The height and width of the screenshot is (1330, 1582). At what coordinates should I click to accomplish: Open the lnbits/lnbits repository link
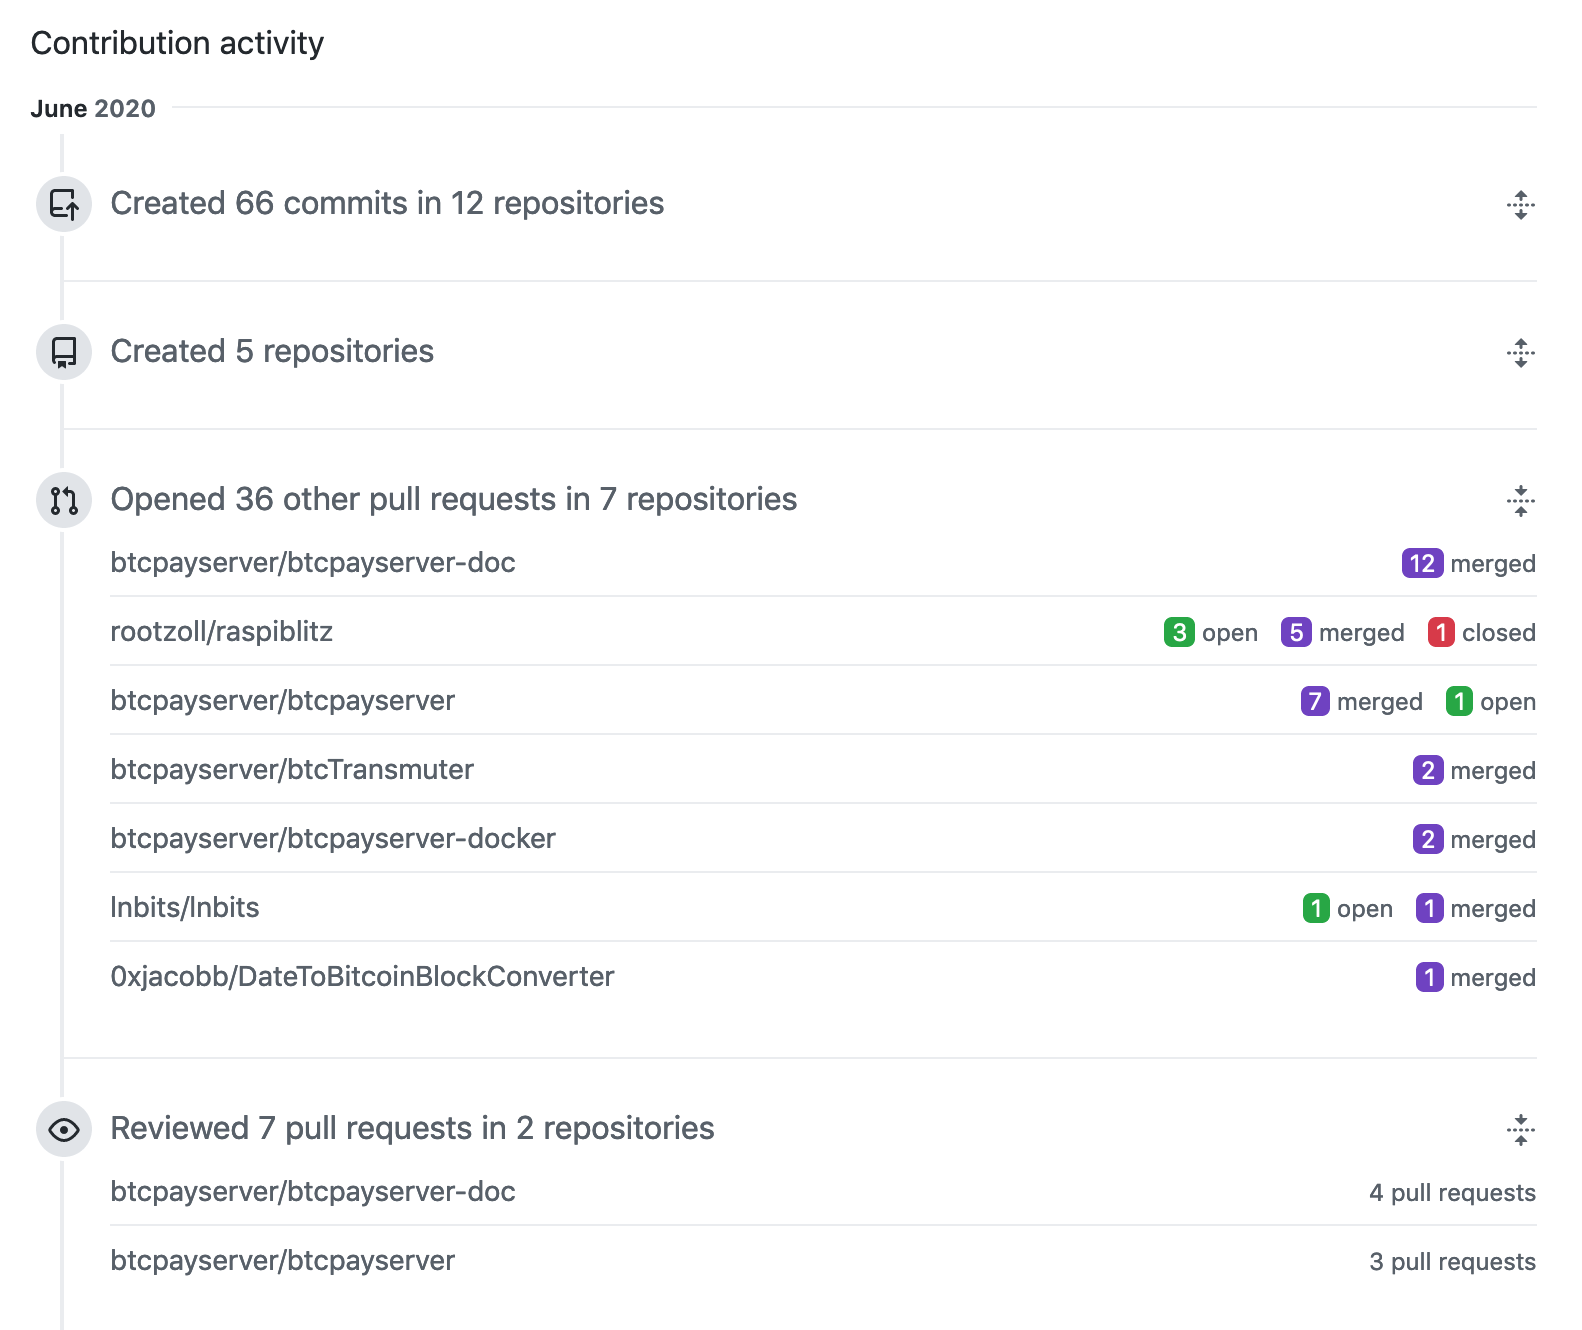tap(185, 908)
